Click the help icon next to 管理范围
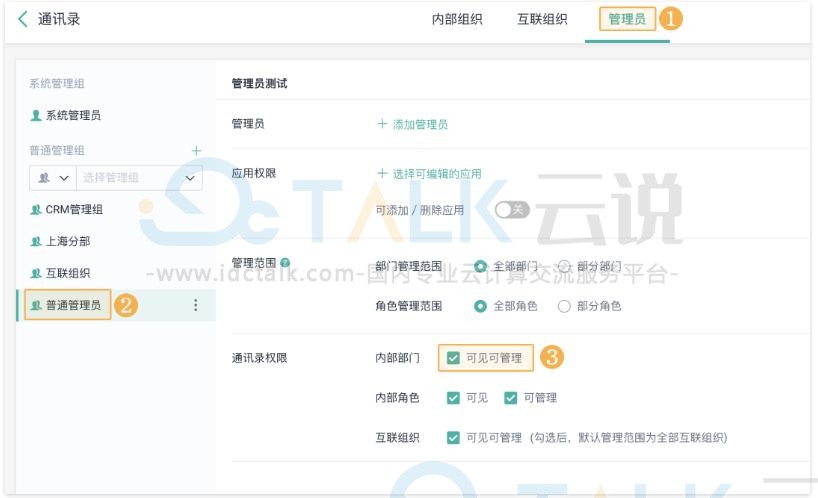The height and width of the screenshot is (498, 818). pos(285,263)
